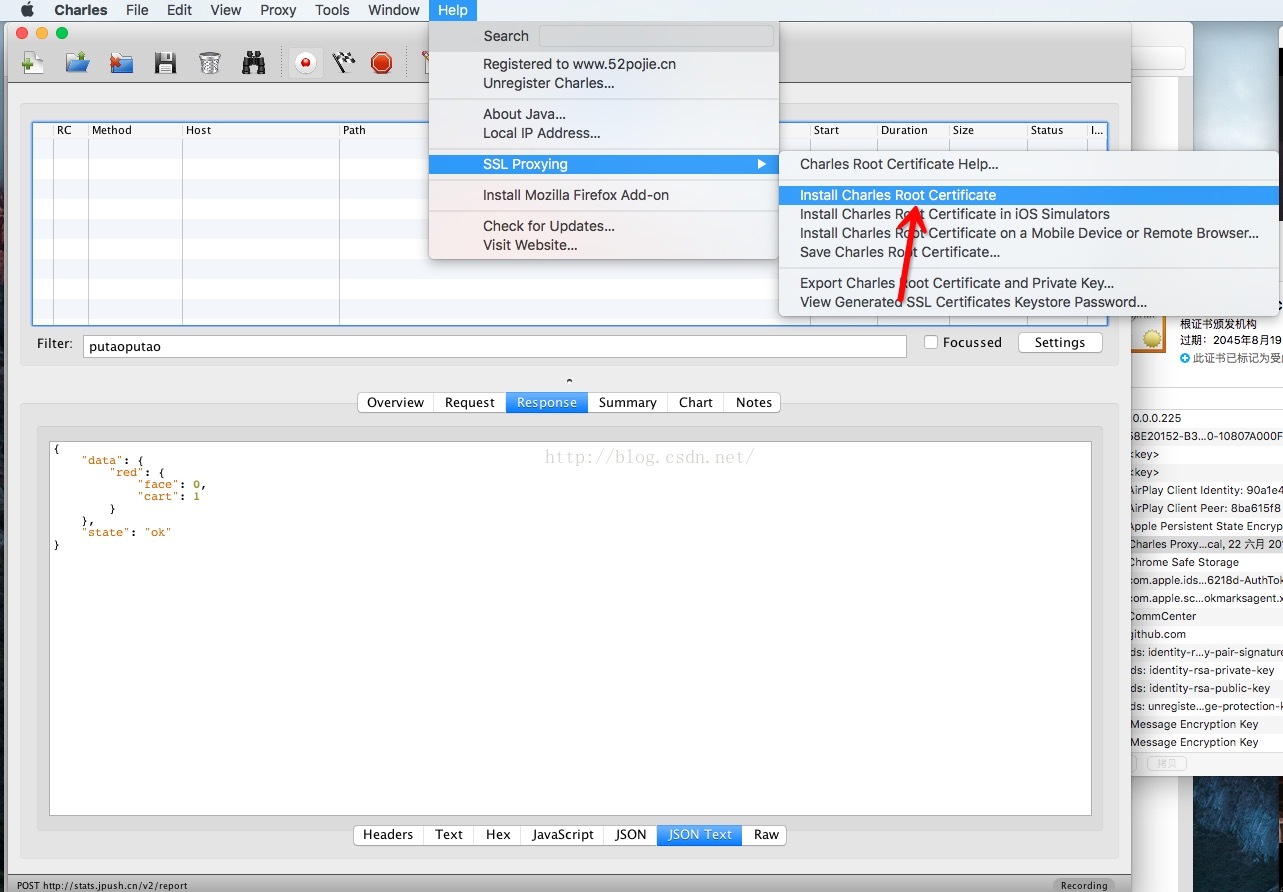Viewport: 1283px width, 892px height.
Task: Close the session using the red-X folder icon
Action: point(121,63)
